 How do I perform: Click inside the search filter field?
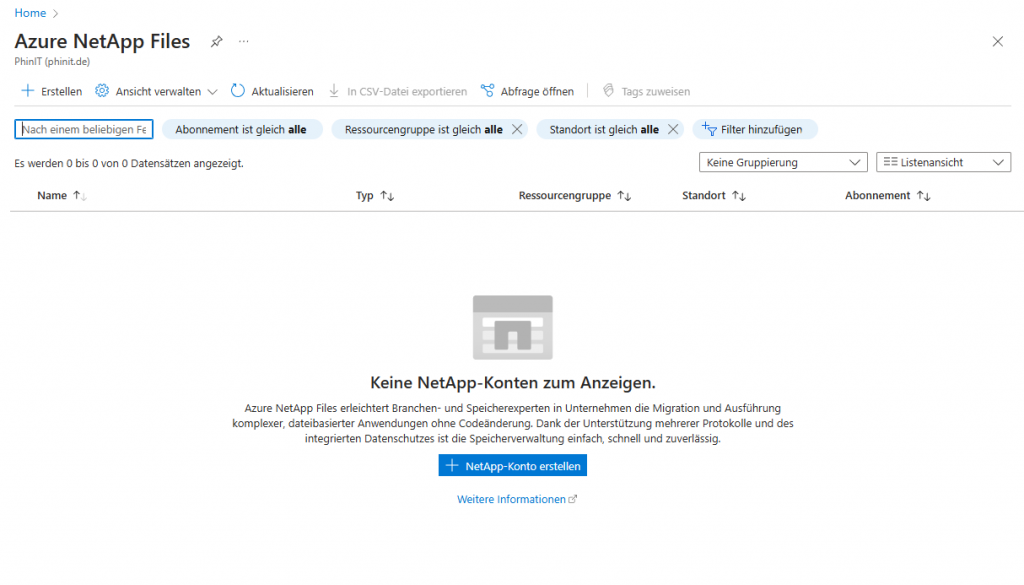point(83,128)
